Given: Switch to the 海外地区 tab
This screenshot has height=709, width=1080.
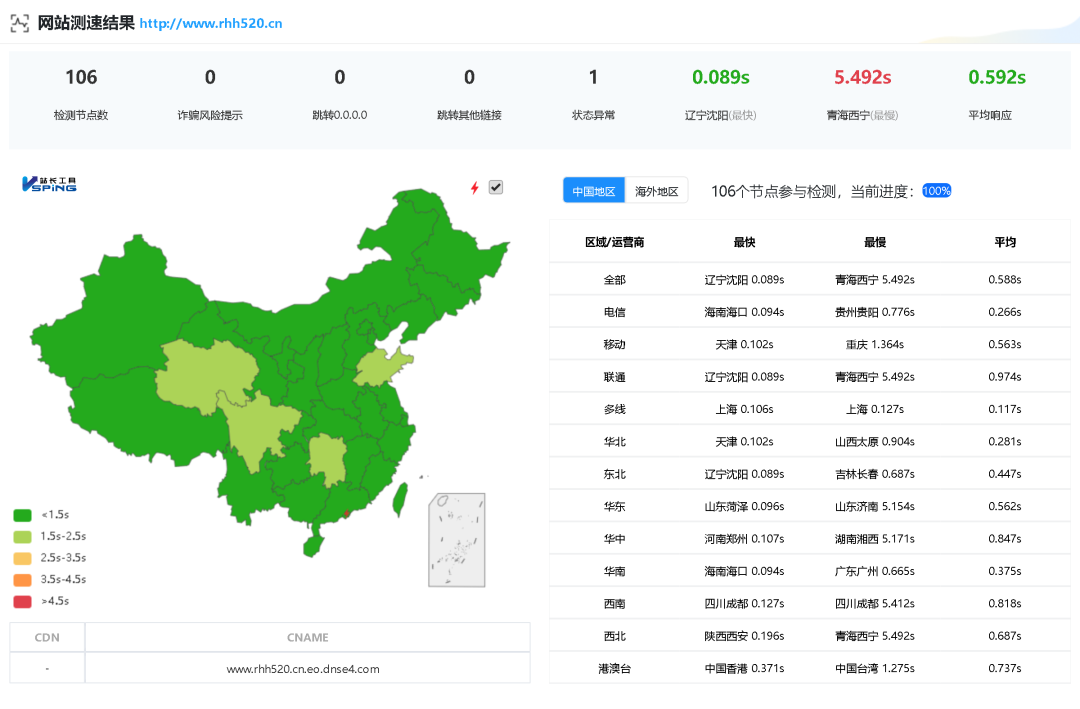Looking at the screenshot, I should point(656,190).
